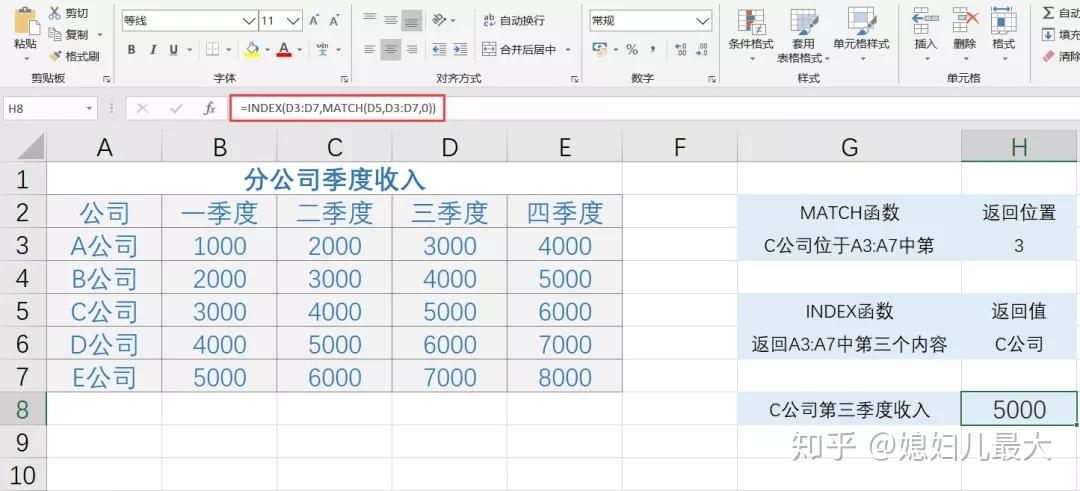Click the Insert Function fx button
The image size is (1080, 491).
[209, 109]
